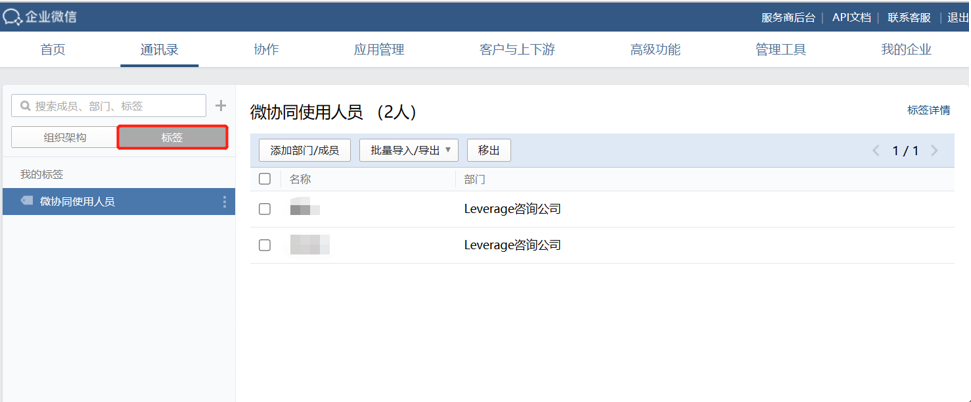
Task: Click the 名称 column header
Action: click(300, 180)
